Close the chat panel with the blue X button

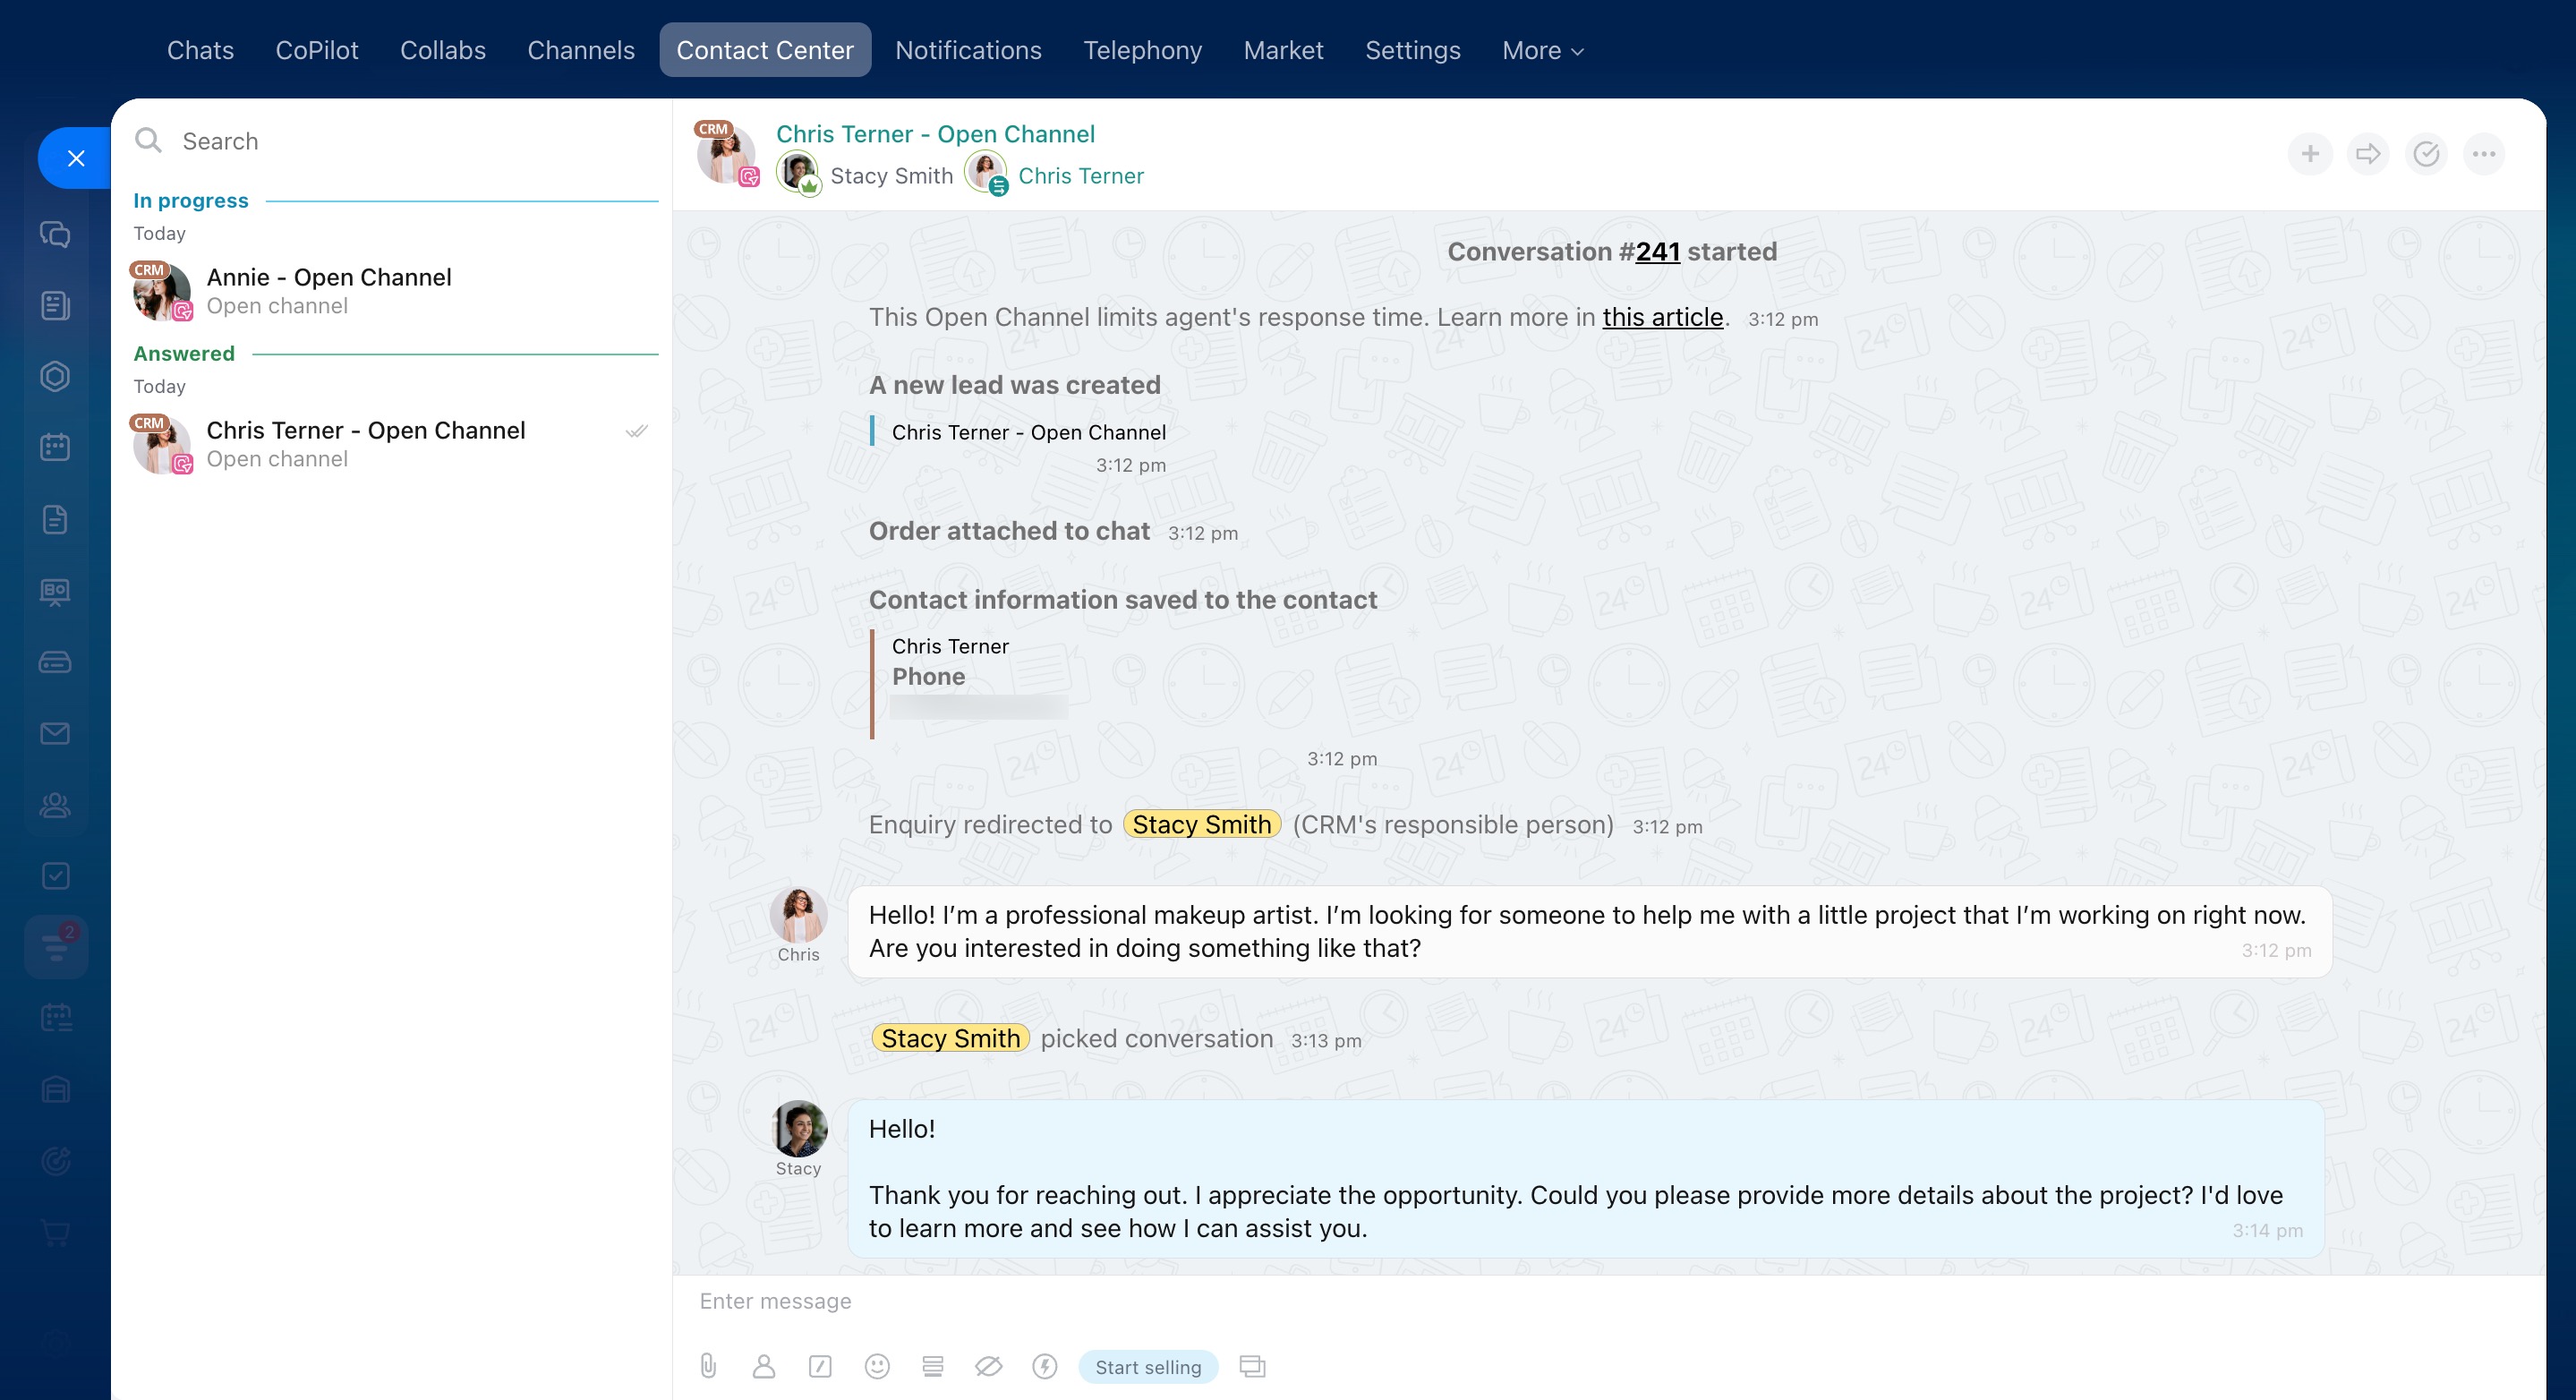click(75, 158)
